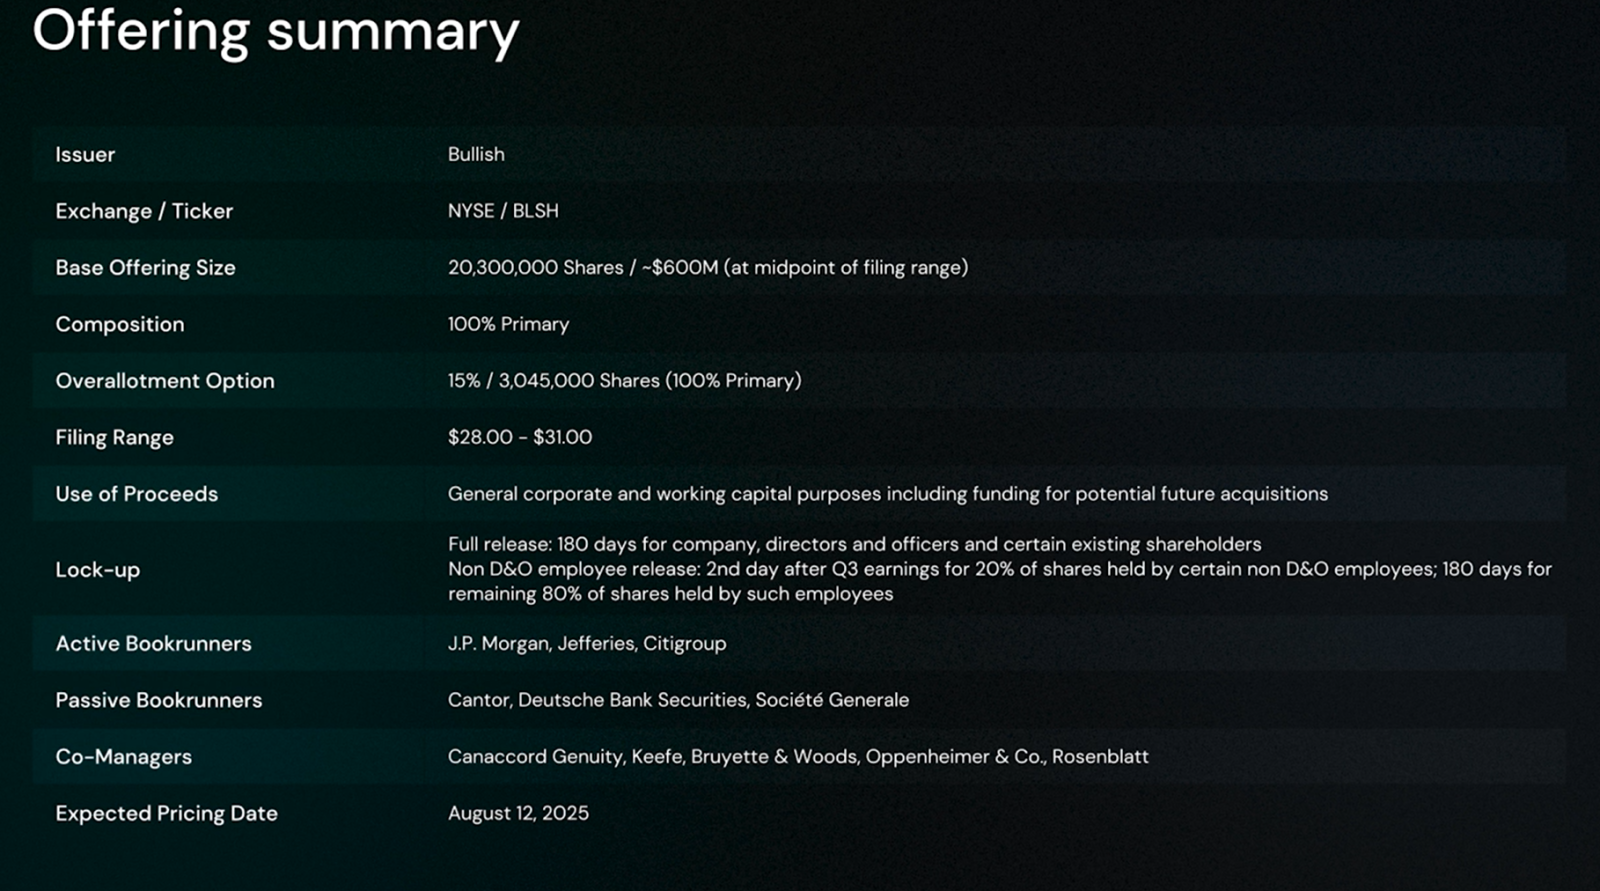Click the "Use of Proceeds" label
Screen dimensions: 1600x891
[x=136, y=494]
